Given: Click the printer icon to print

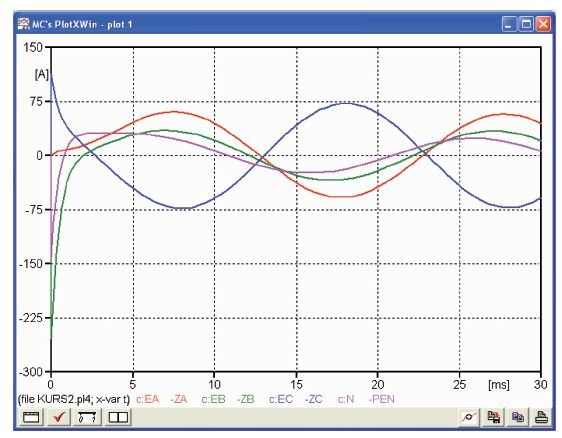Looking at the screenshot, I should tap(541, 417).
